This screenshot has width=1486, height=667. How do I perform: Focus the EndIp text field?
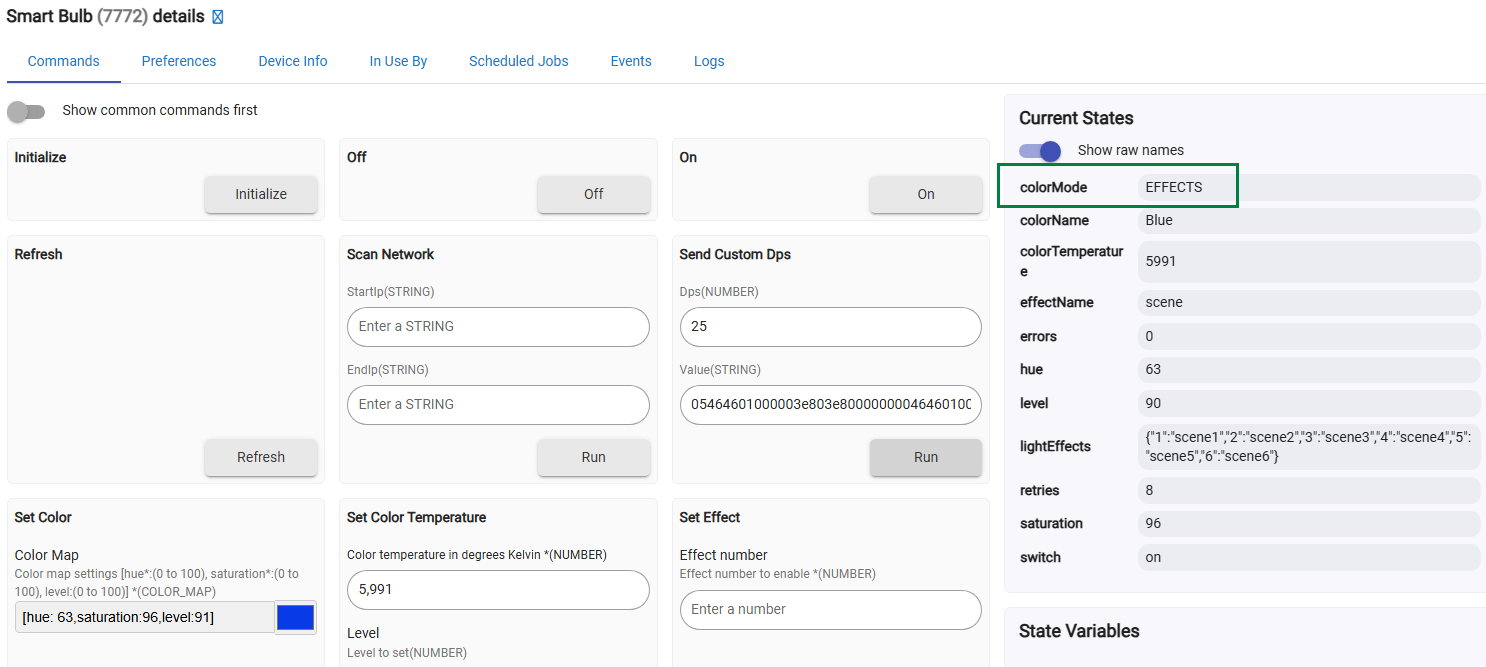pos(498,405)
